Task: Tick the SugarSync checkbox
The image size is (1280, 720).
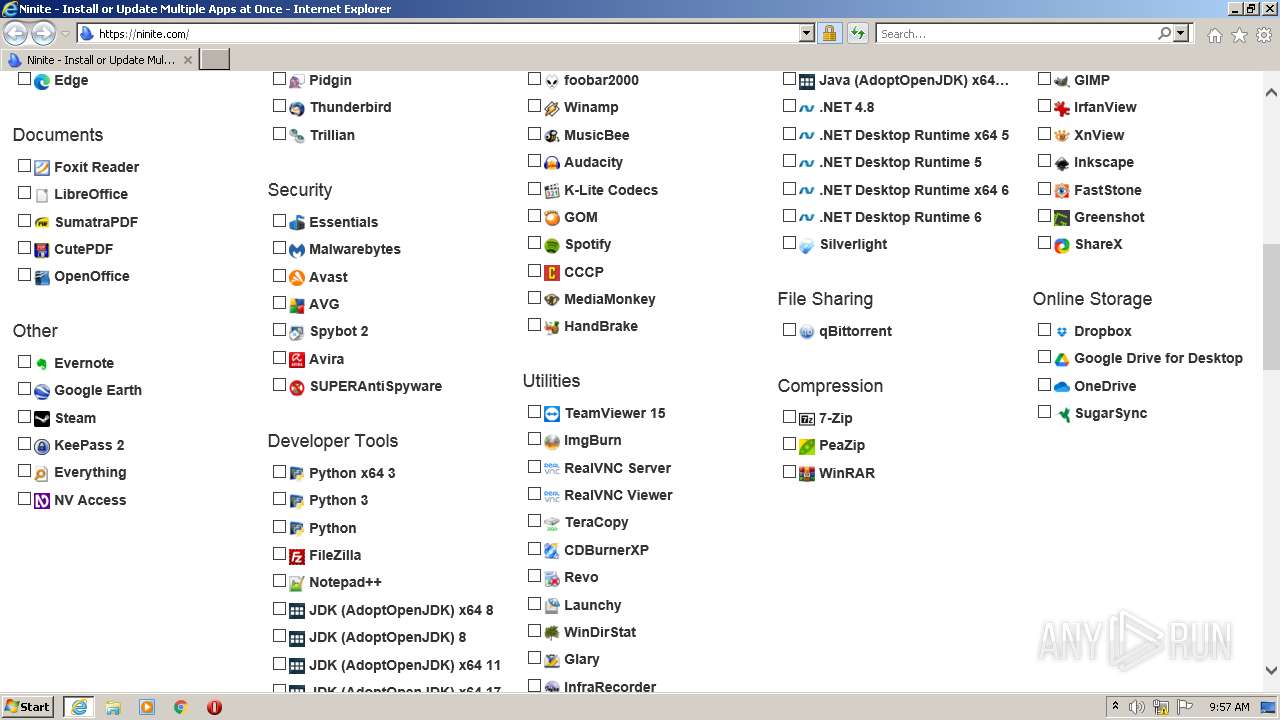Action: [1044, 411]
